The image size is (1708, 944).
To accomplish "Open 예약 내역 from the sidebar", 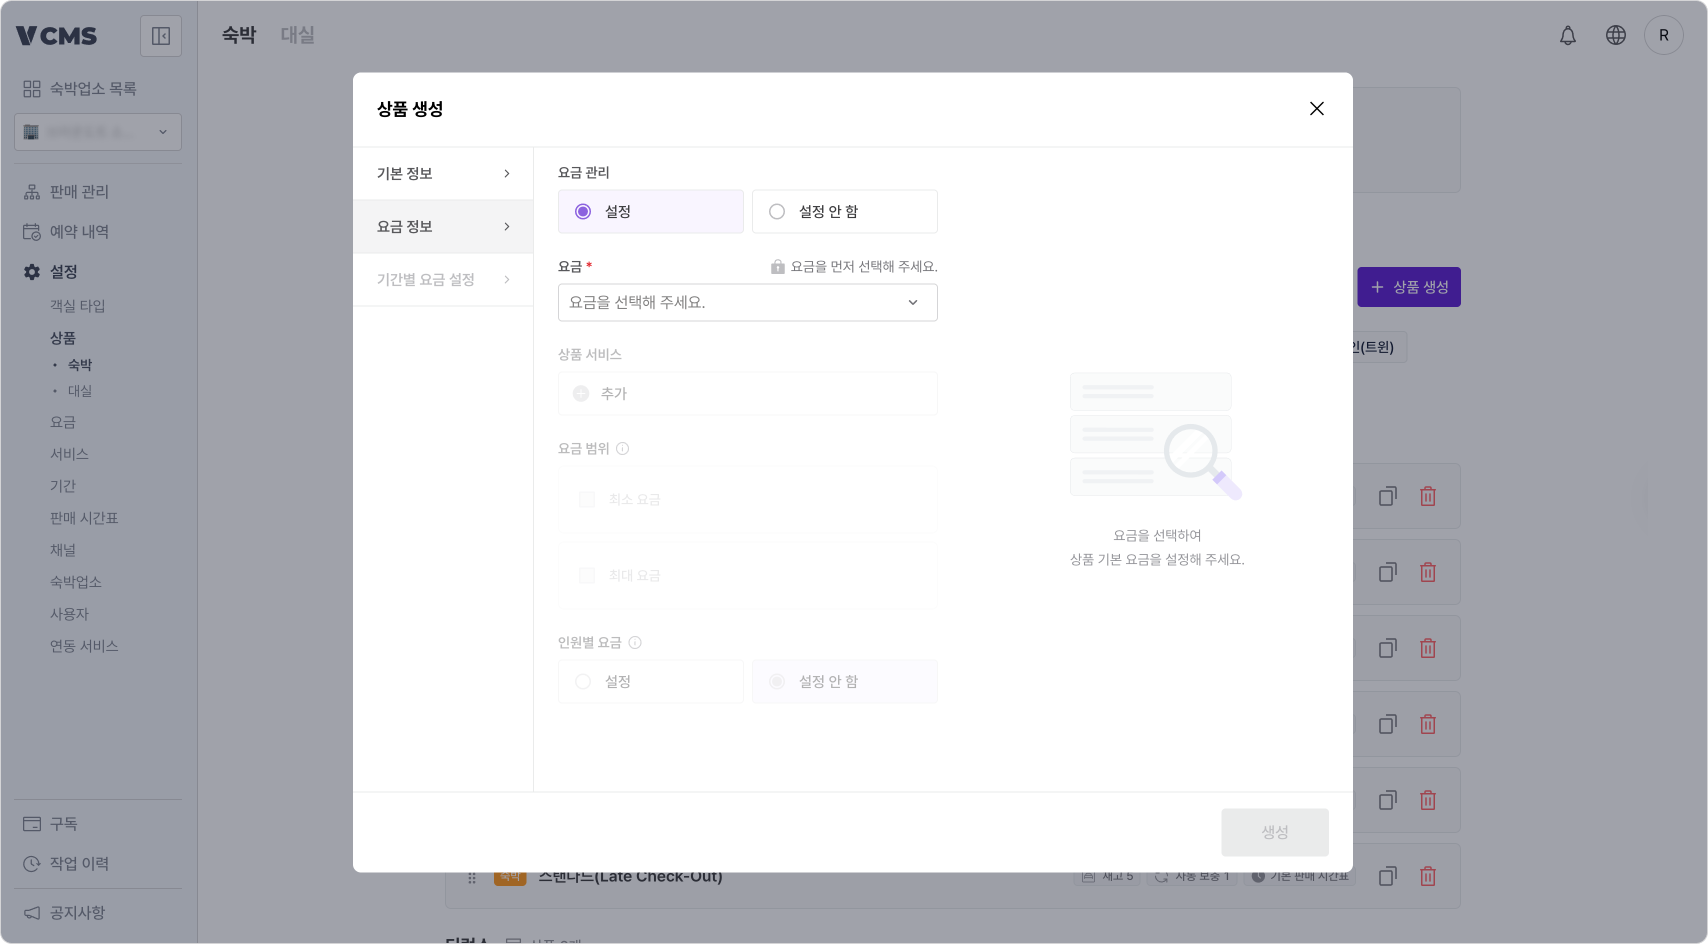I will tap(76, 231).
